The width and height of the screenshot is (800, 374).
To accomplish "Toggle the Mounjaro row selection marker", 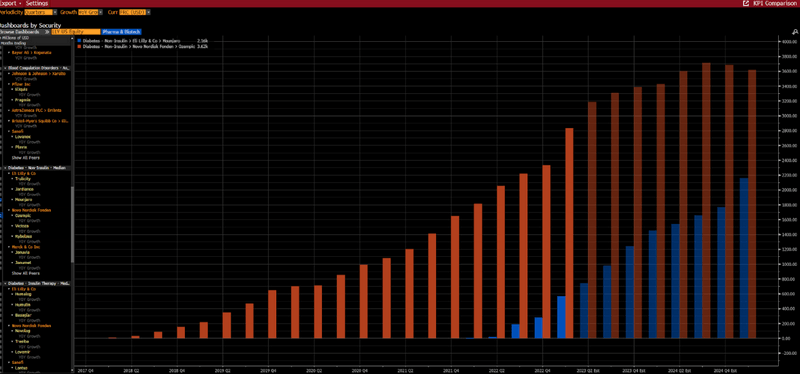I will pos(2,200).
